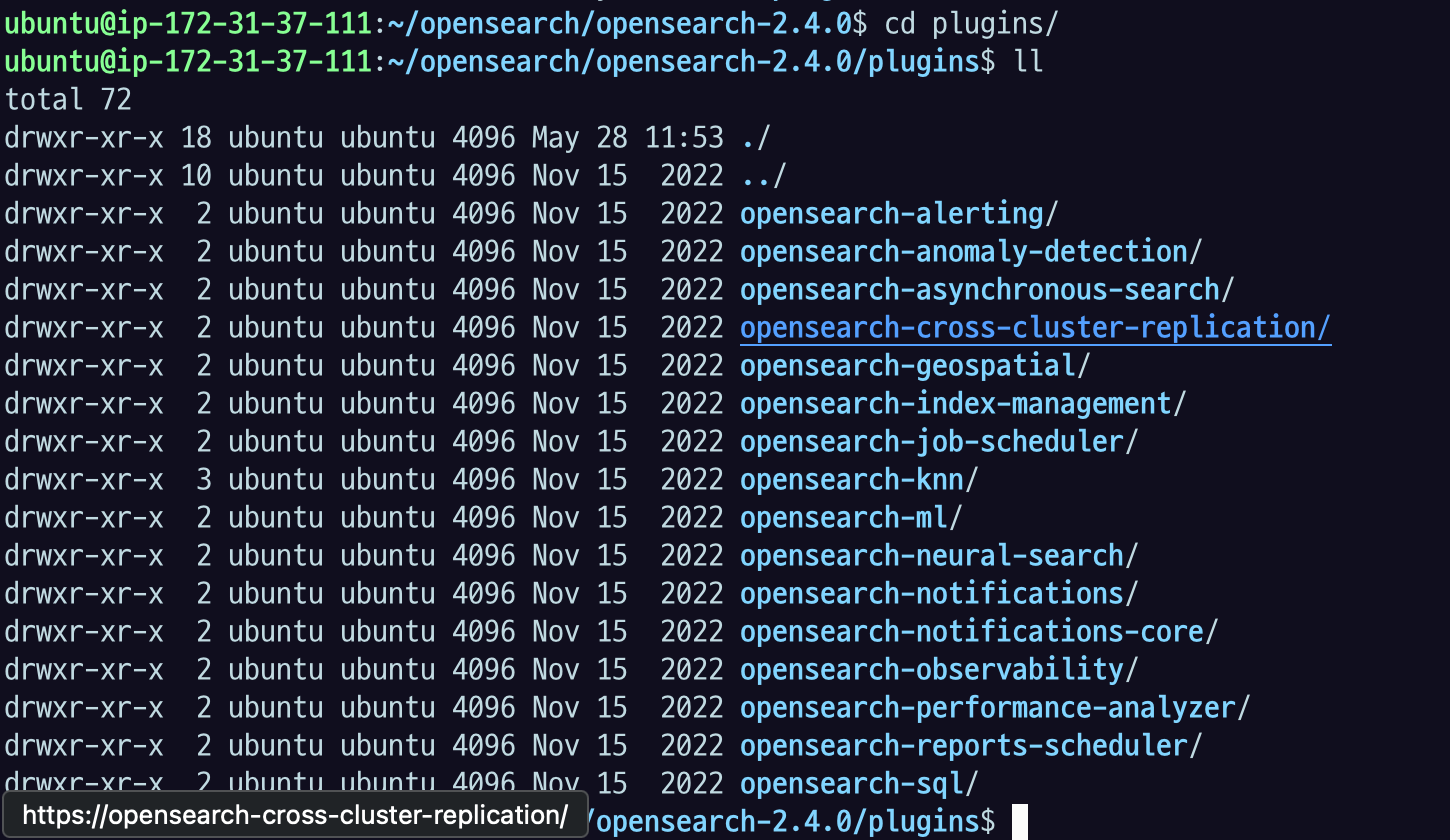Click the 'May 28 11:53' timestamp
The height and width of the screenshot is (840, 1450).
pos(627,138)
